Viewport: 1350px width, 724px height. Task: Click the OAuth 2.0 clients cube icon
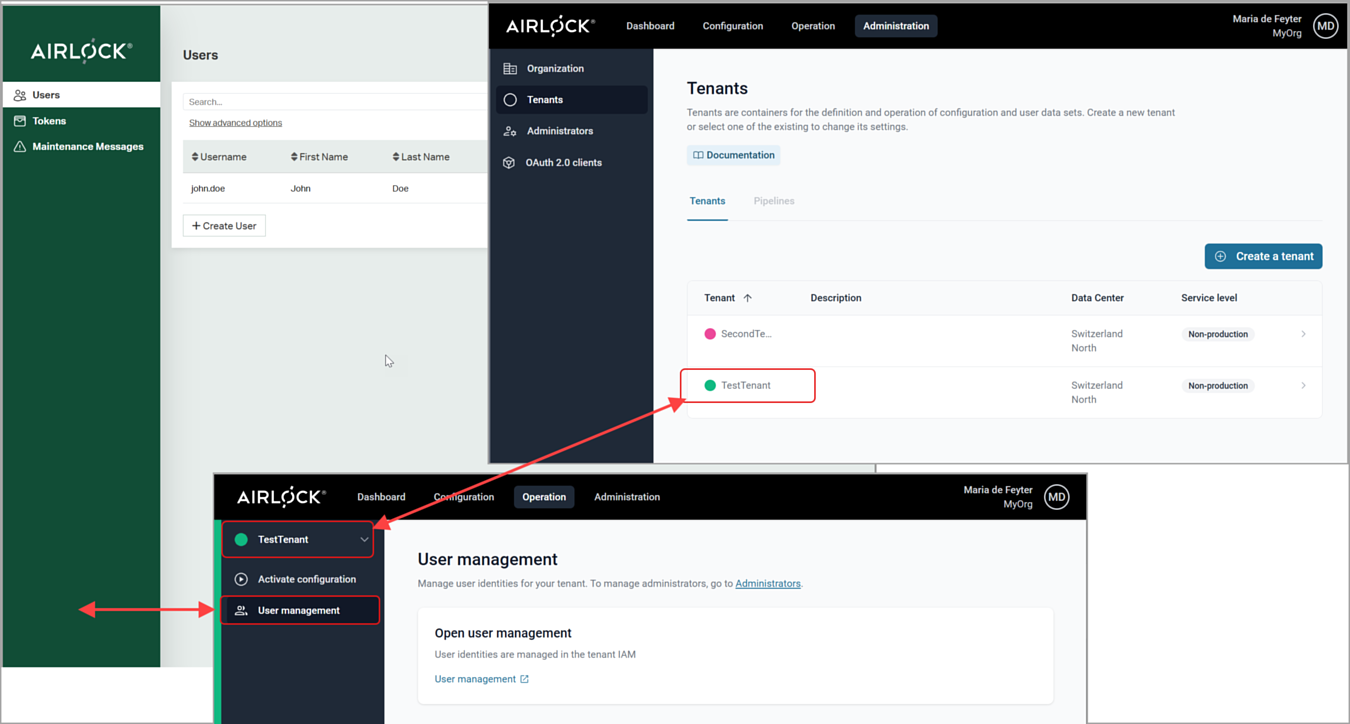tap(509, 162)
